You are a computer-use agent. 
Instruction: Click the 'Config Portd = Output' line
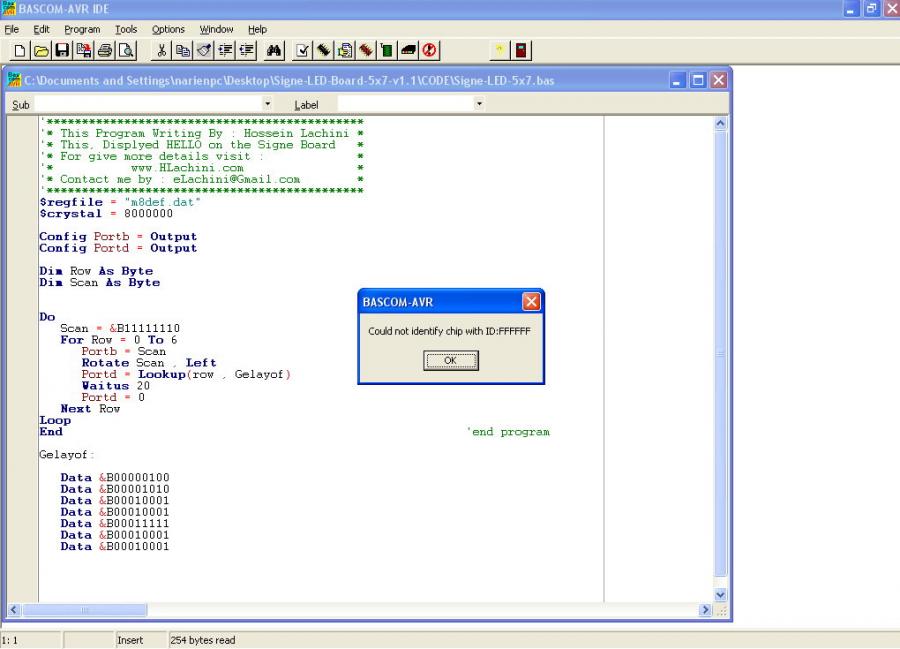click(118, 248)
